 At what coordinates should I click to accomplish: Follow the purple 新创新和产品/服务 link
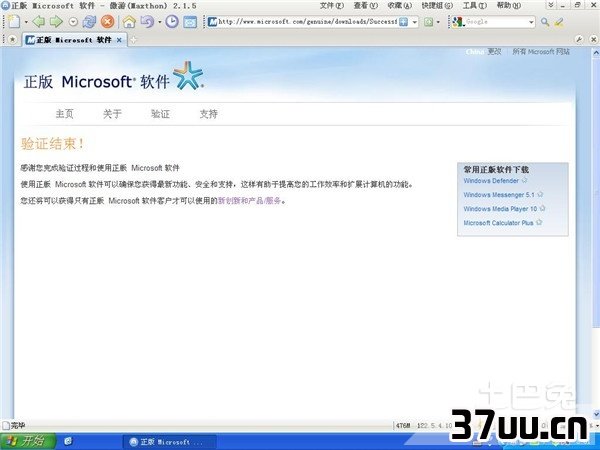(249, 201)
